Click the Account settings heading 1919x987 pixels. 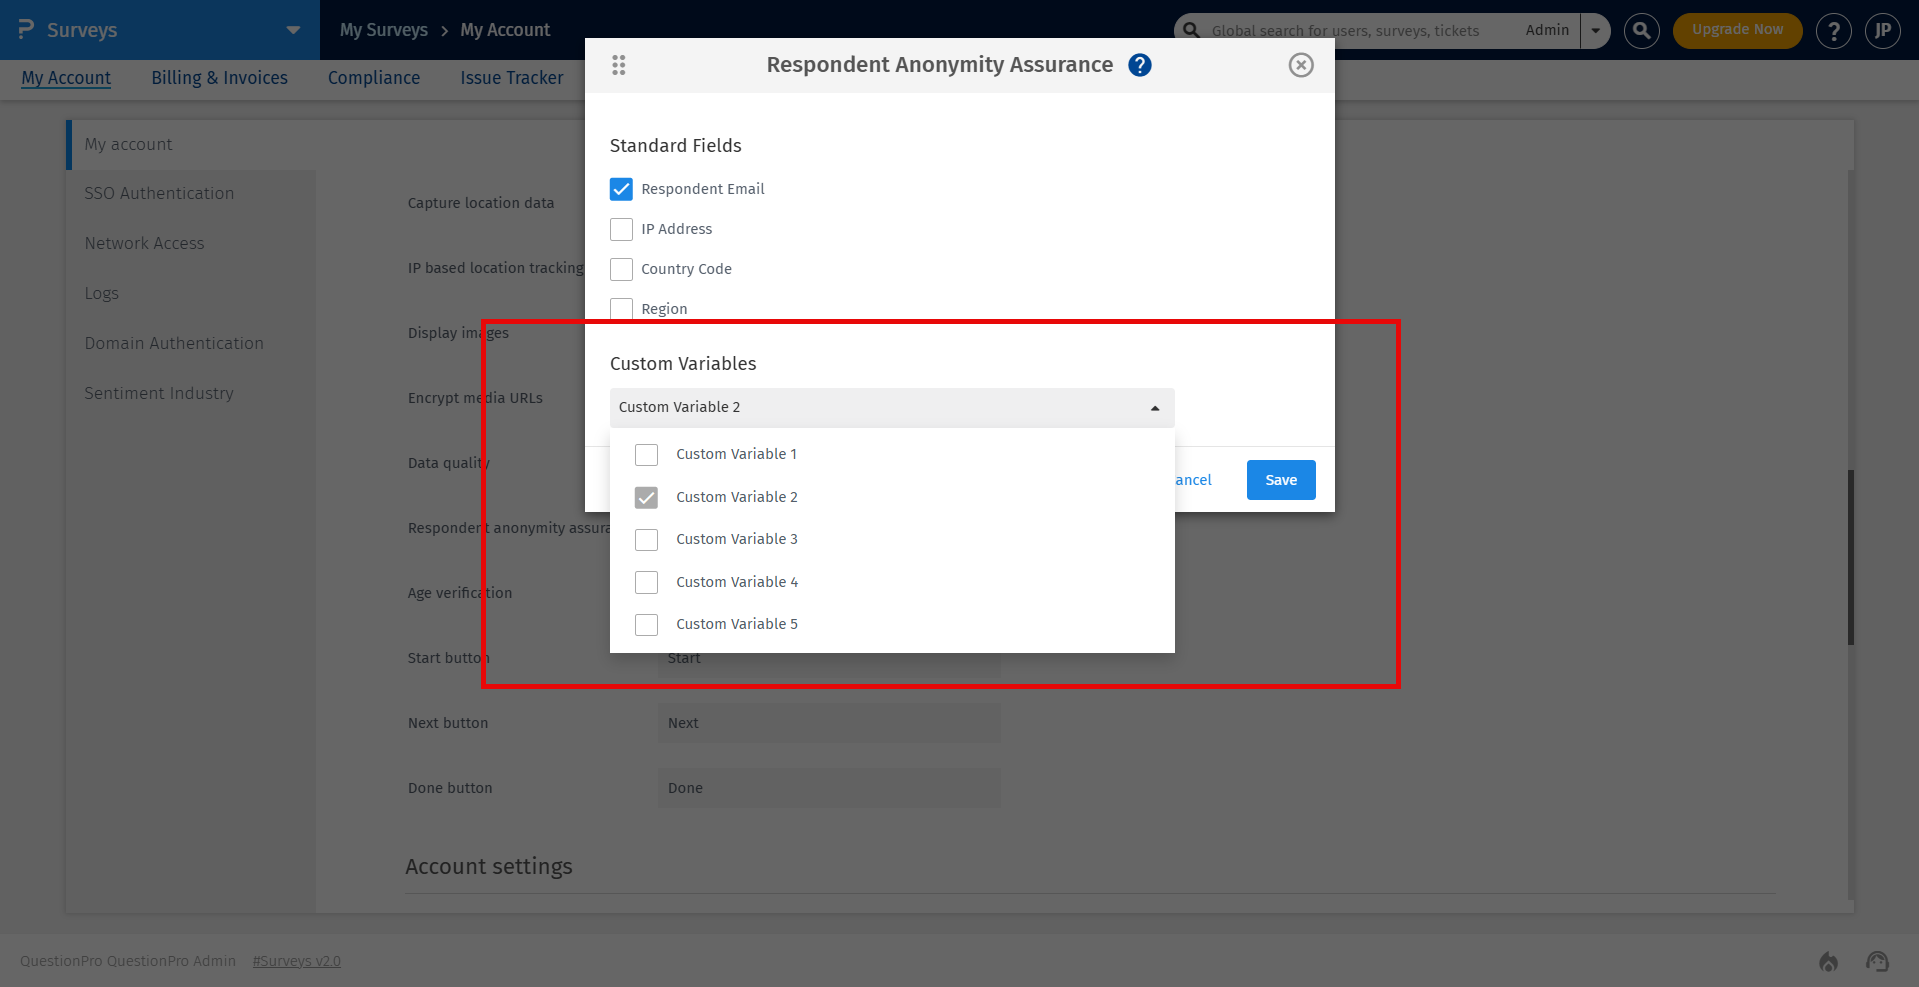(x=489, y=867)
